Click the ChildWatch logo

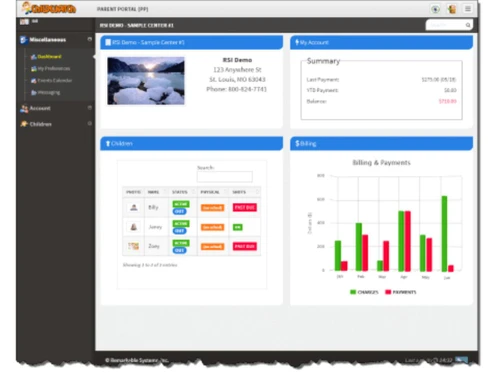point(49,8)
